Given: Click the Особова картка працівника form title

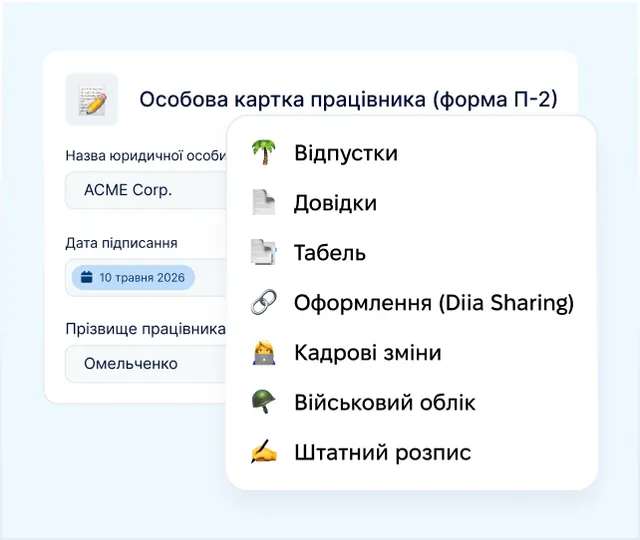Looking at the screenshot, I should [348, 99].
